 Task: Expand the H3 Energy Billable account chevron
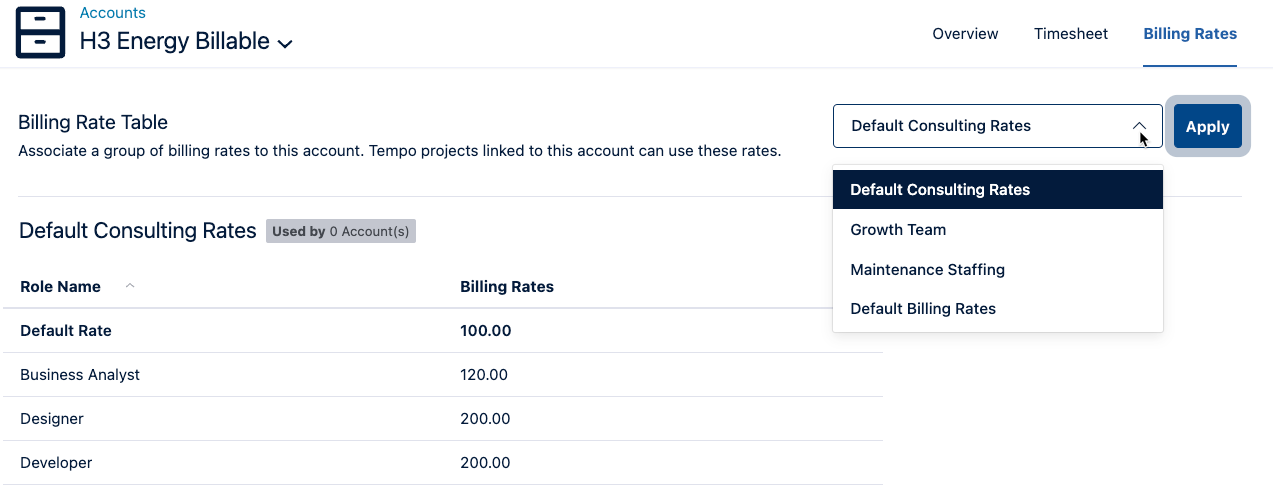click(285, 44)
